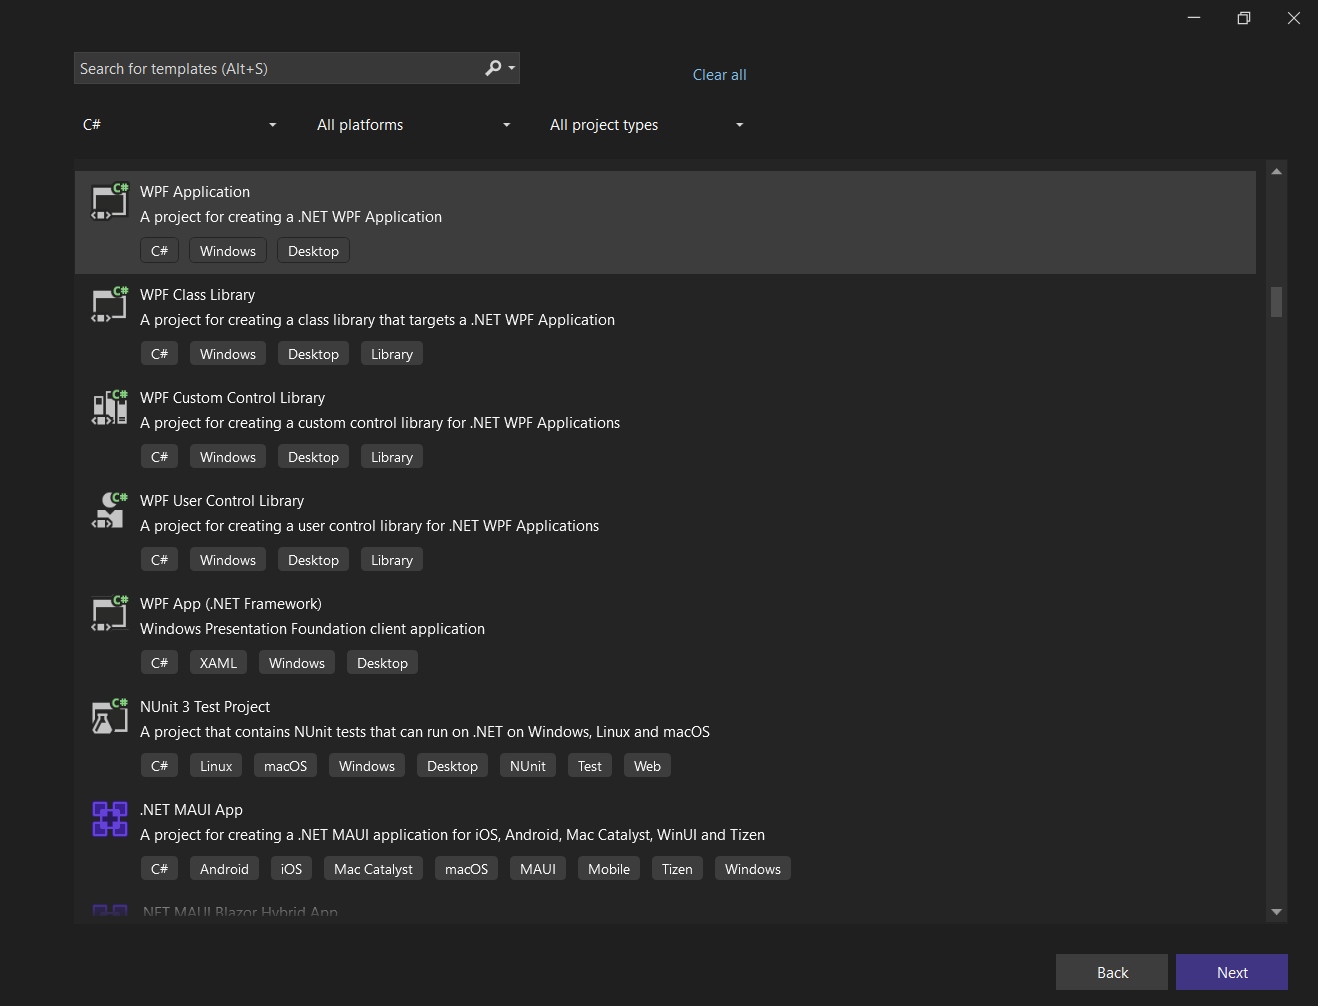
Task: Select WPF Class Library title
Action: point(198,295)
